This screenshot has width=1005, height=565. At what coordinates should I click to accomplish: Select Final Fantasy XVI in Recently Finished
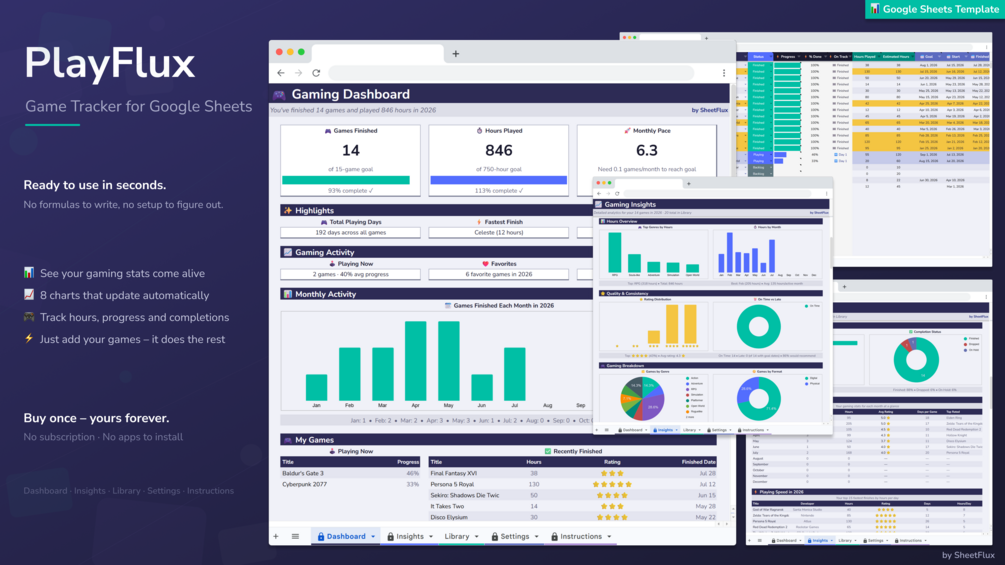point(453,473)
